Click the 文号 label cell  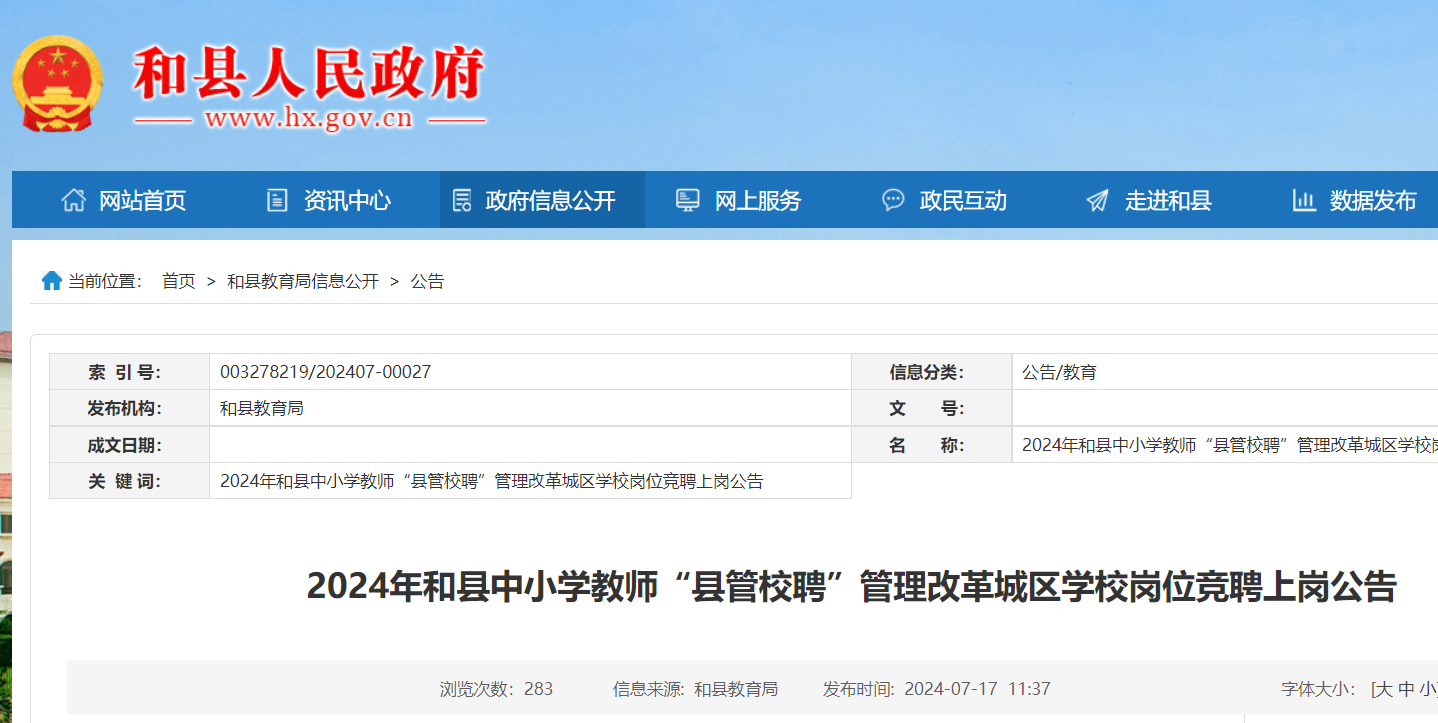(932, 408)
